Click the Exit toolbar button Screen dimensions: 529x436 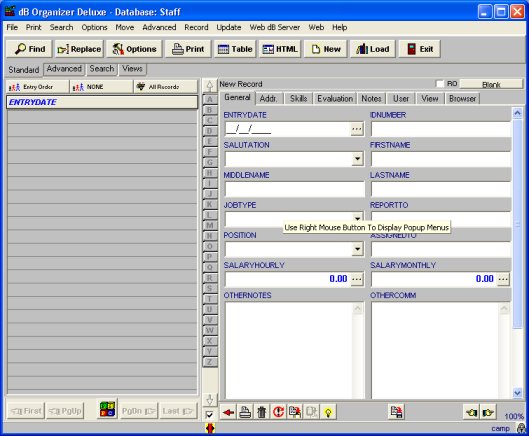click(x=420, y=49)
